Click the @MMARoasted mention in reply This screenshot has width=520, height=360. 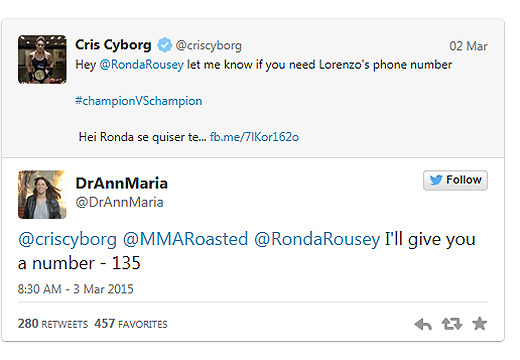click(x=186, y=239)
